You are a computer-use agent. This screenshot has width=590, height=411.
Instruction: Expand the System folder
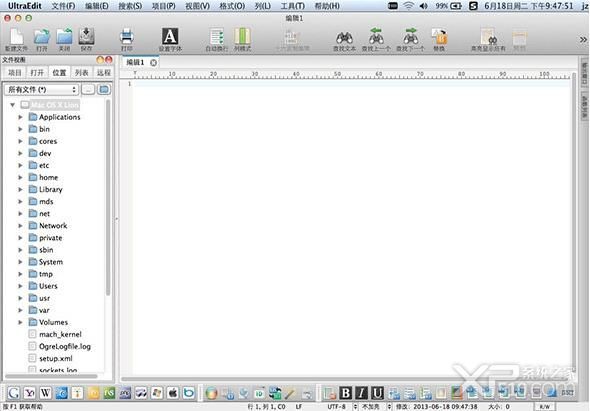20,262
